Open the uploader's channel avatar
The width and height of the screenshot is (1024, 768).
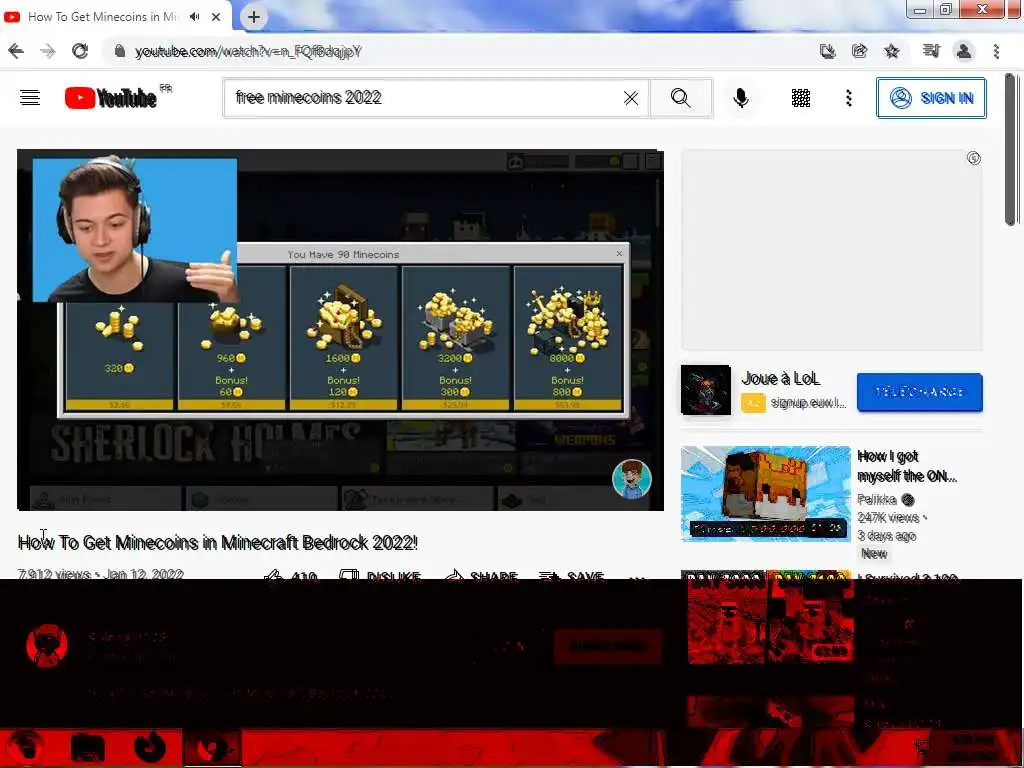point(47,646)
